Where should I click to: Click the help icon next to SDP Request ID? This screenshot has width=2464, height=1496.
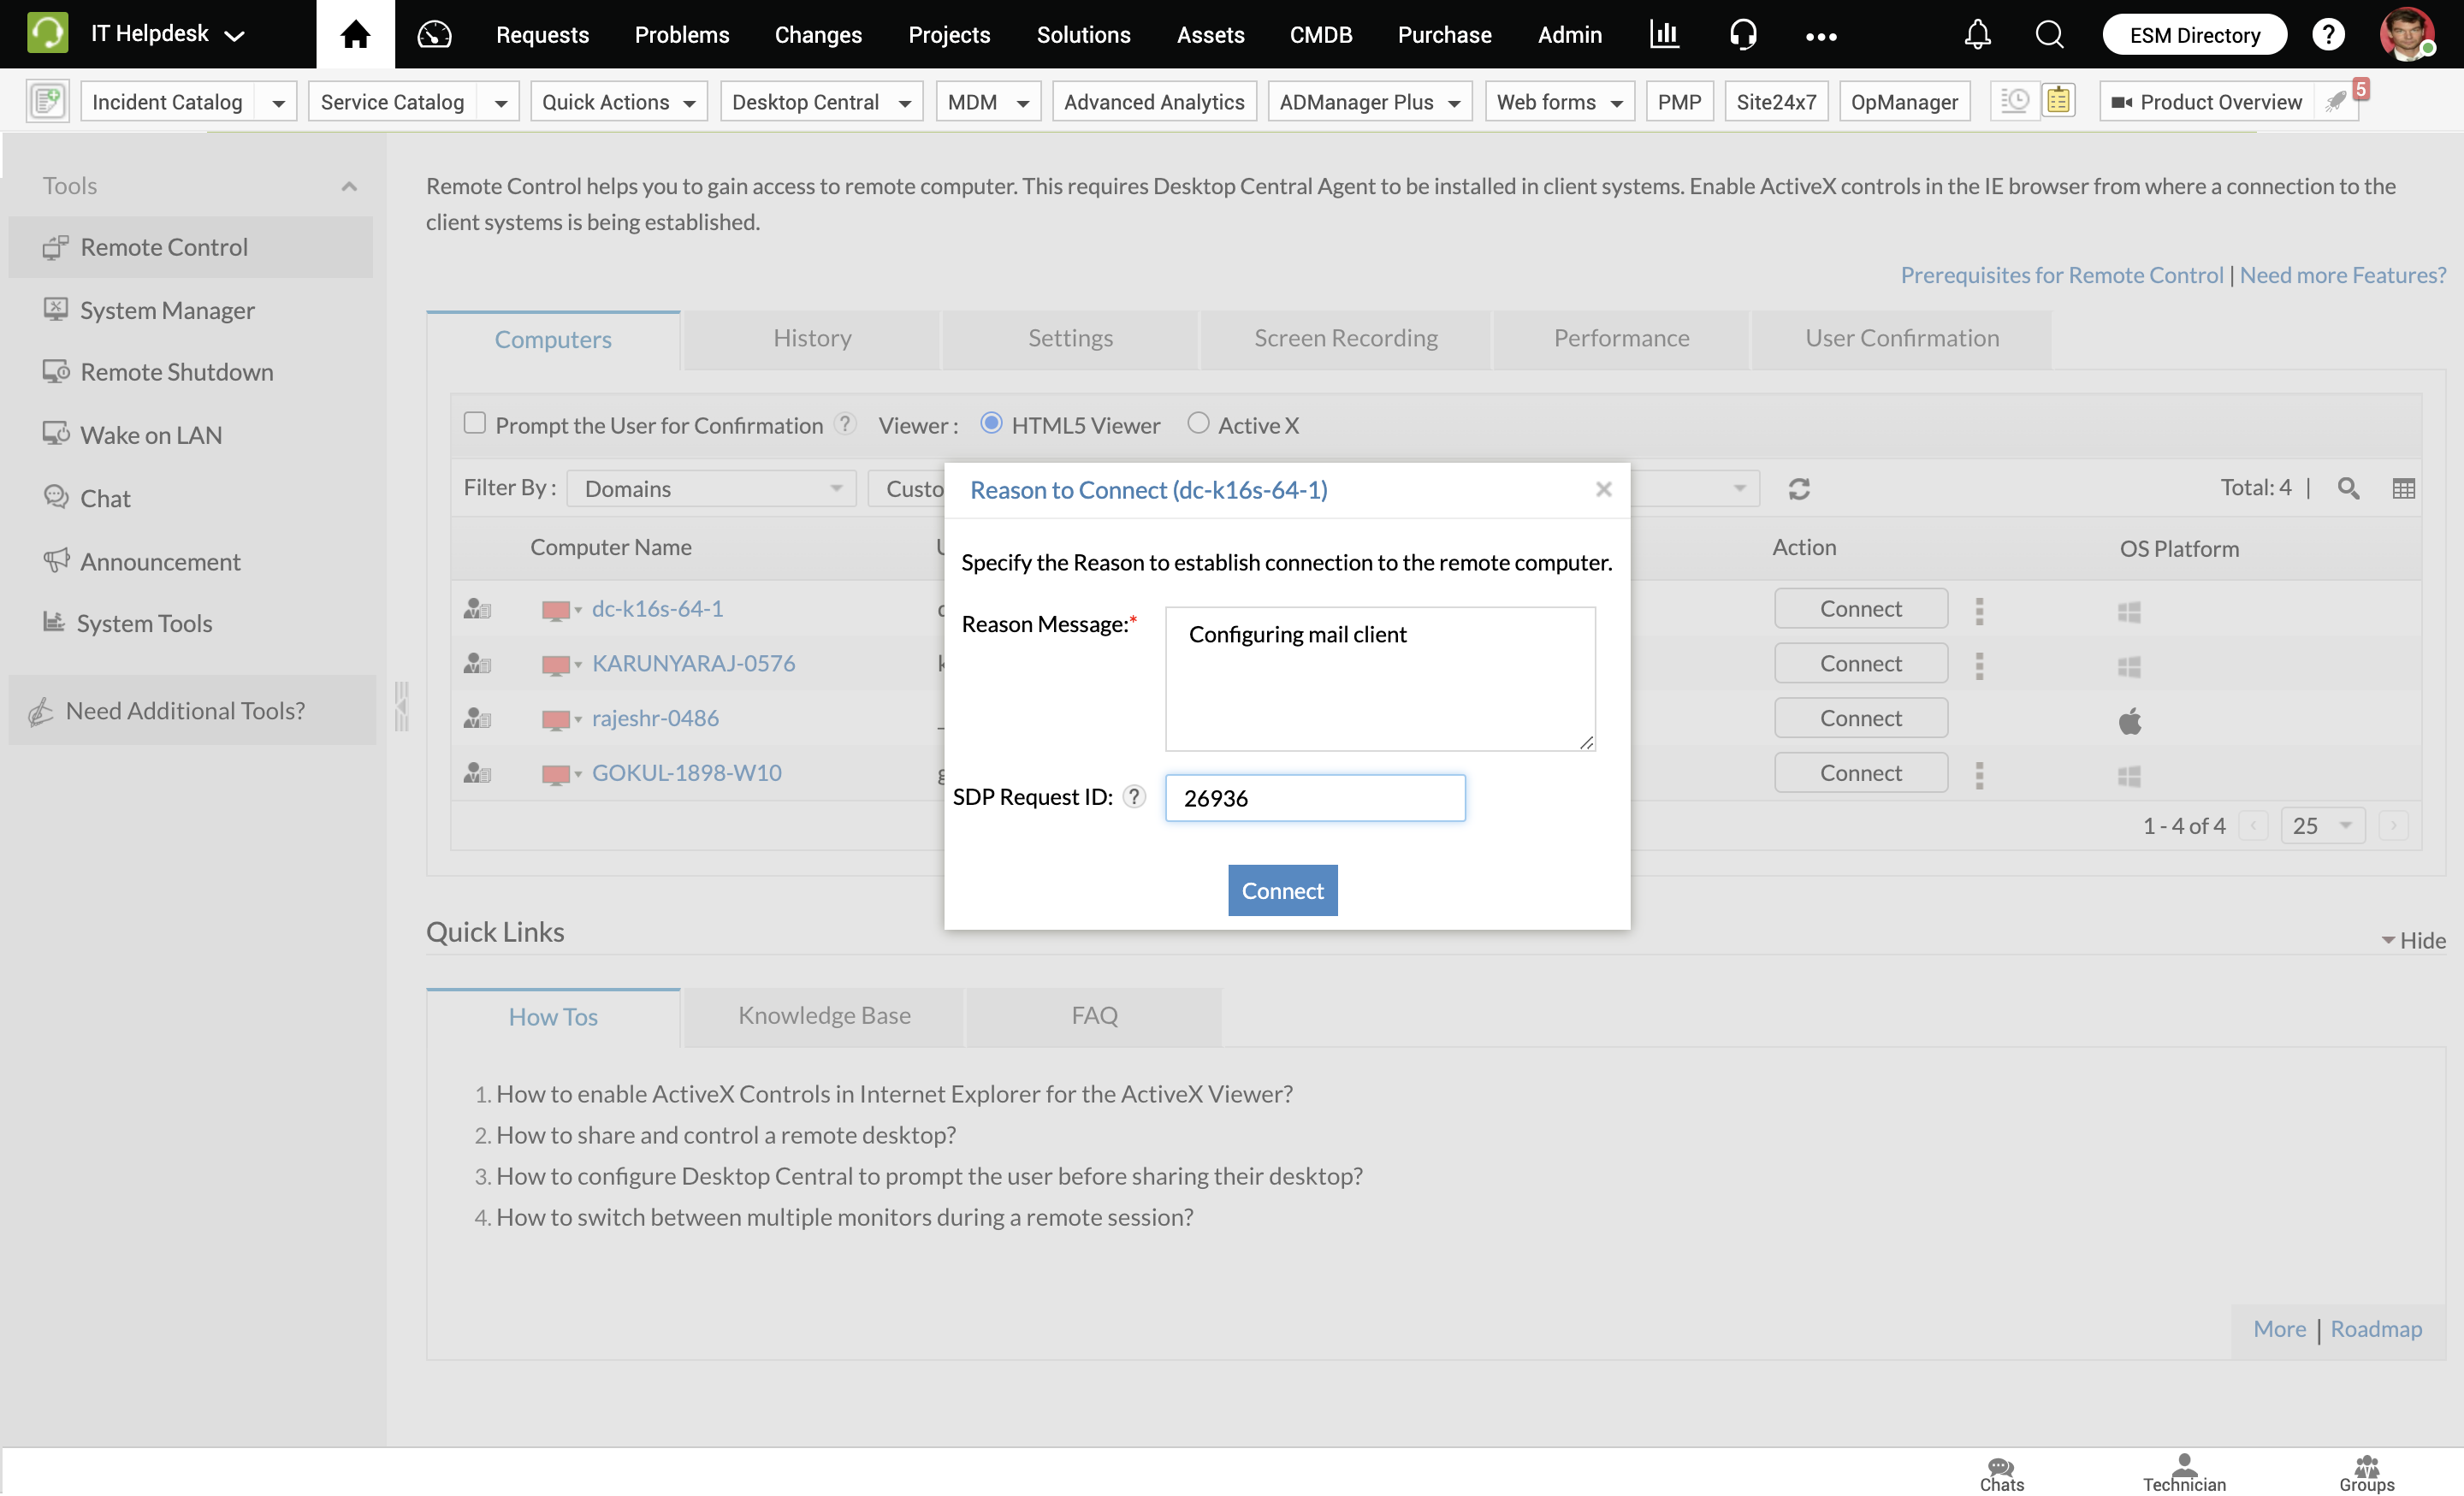pyautogui.click(x=1134, y=797)
